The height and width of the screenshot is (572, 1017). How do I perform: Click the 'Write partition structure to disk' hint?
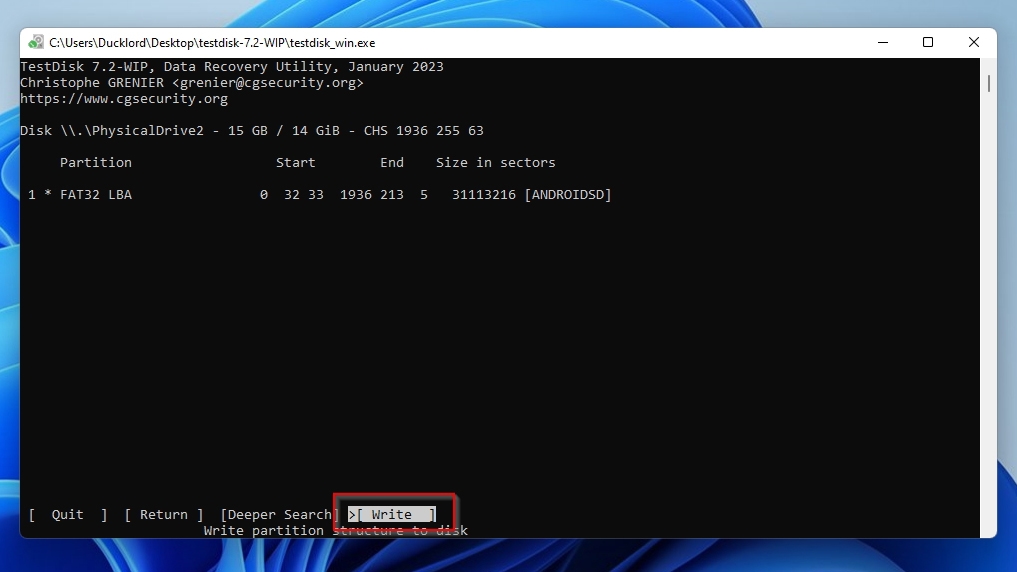pyautogui.click(x=335, y=530)
